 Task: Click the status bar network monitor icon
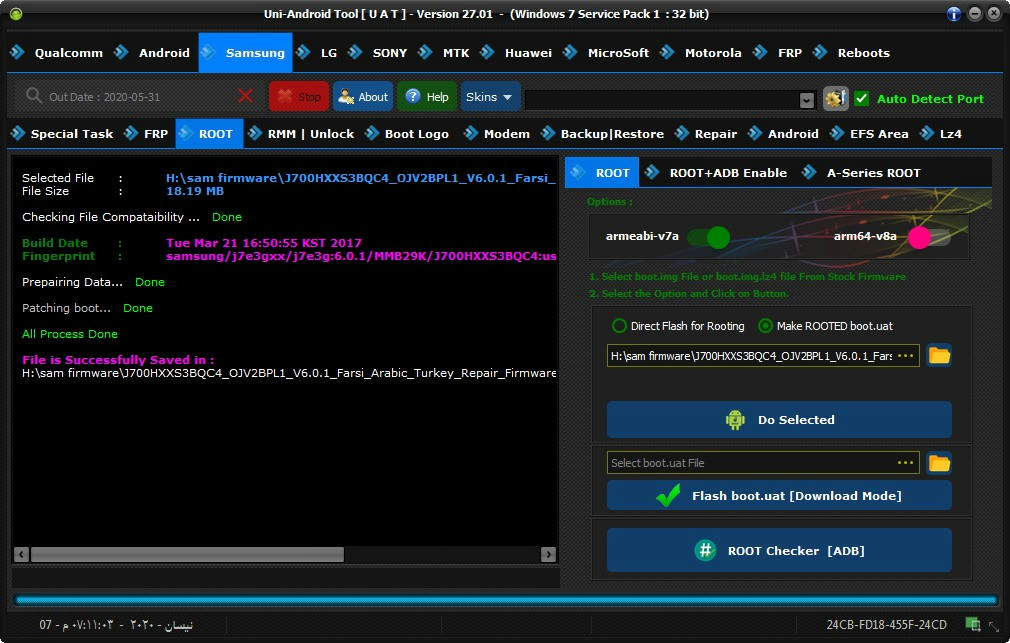973,624
